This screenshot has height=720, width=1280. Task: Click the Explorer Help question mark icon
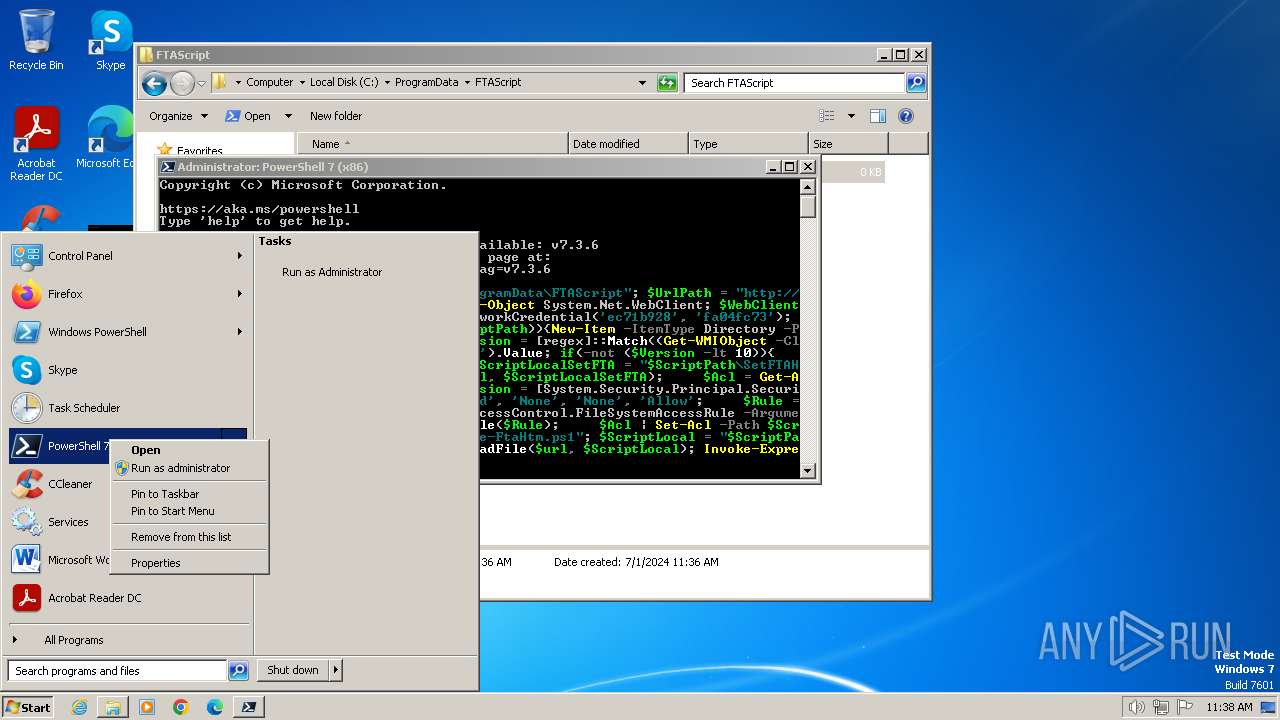tap(906, 116)
